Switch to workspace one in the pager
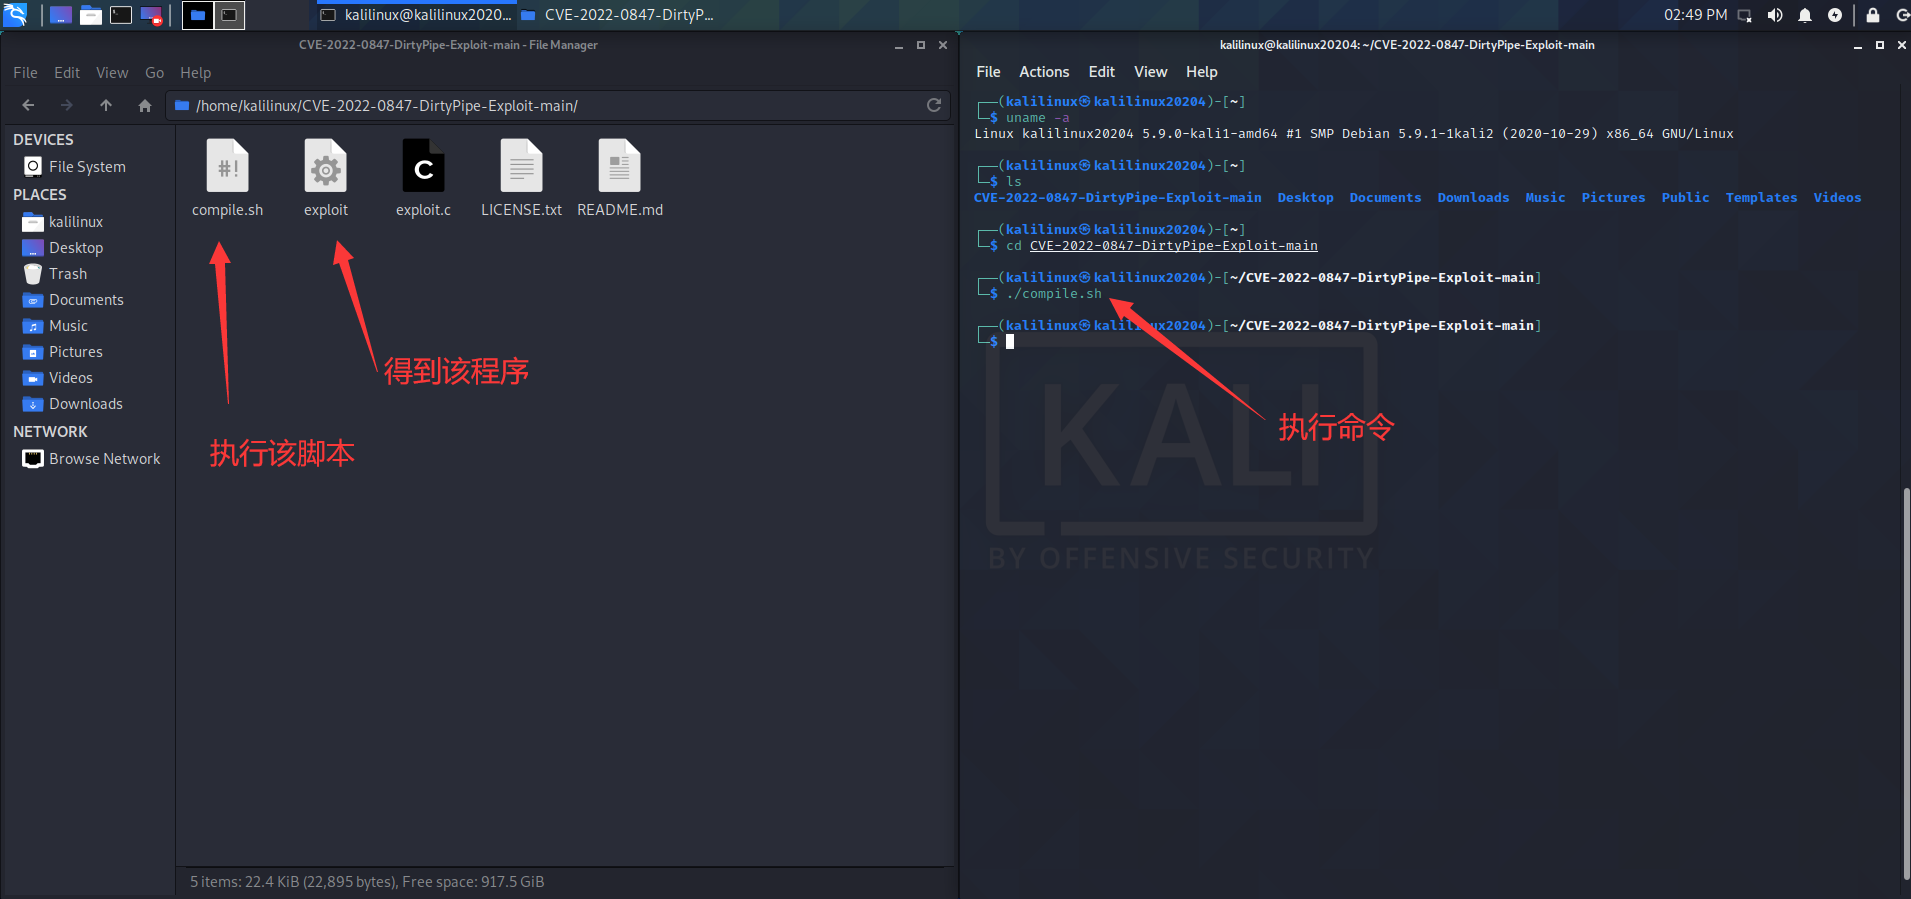 [x=198, y=15]
